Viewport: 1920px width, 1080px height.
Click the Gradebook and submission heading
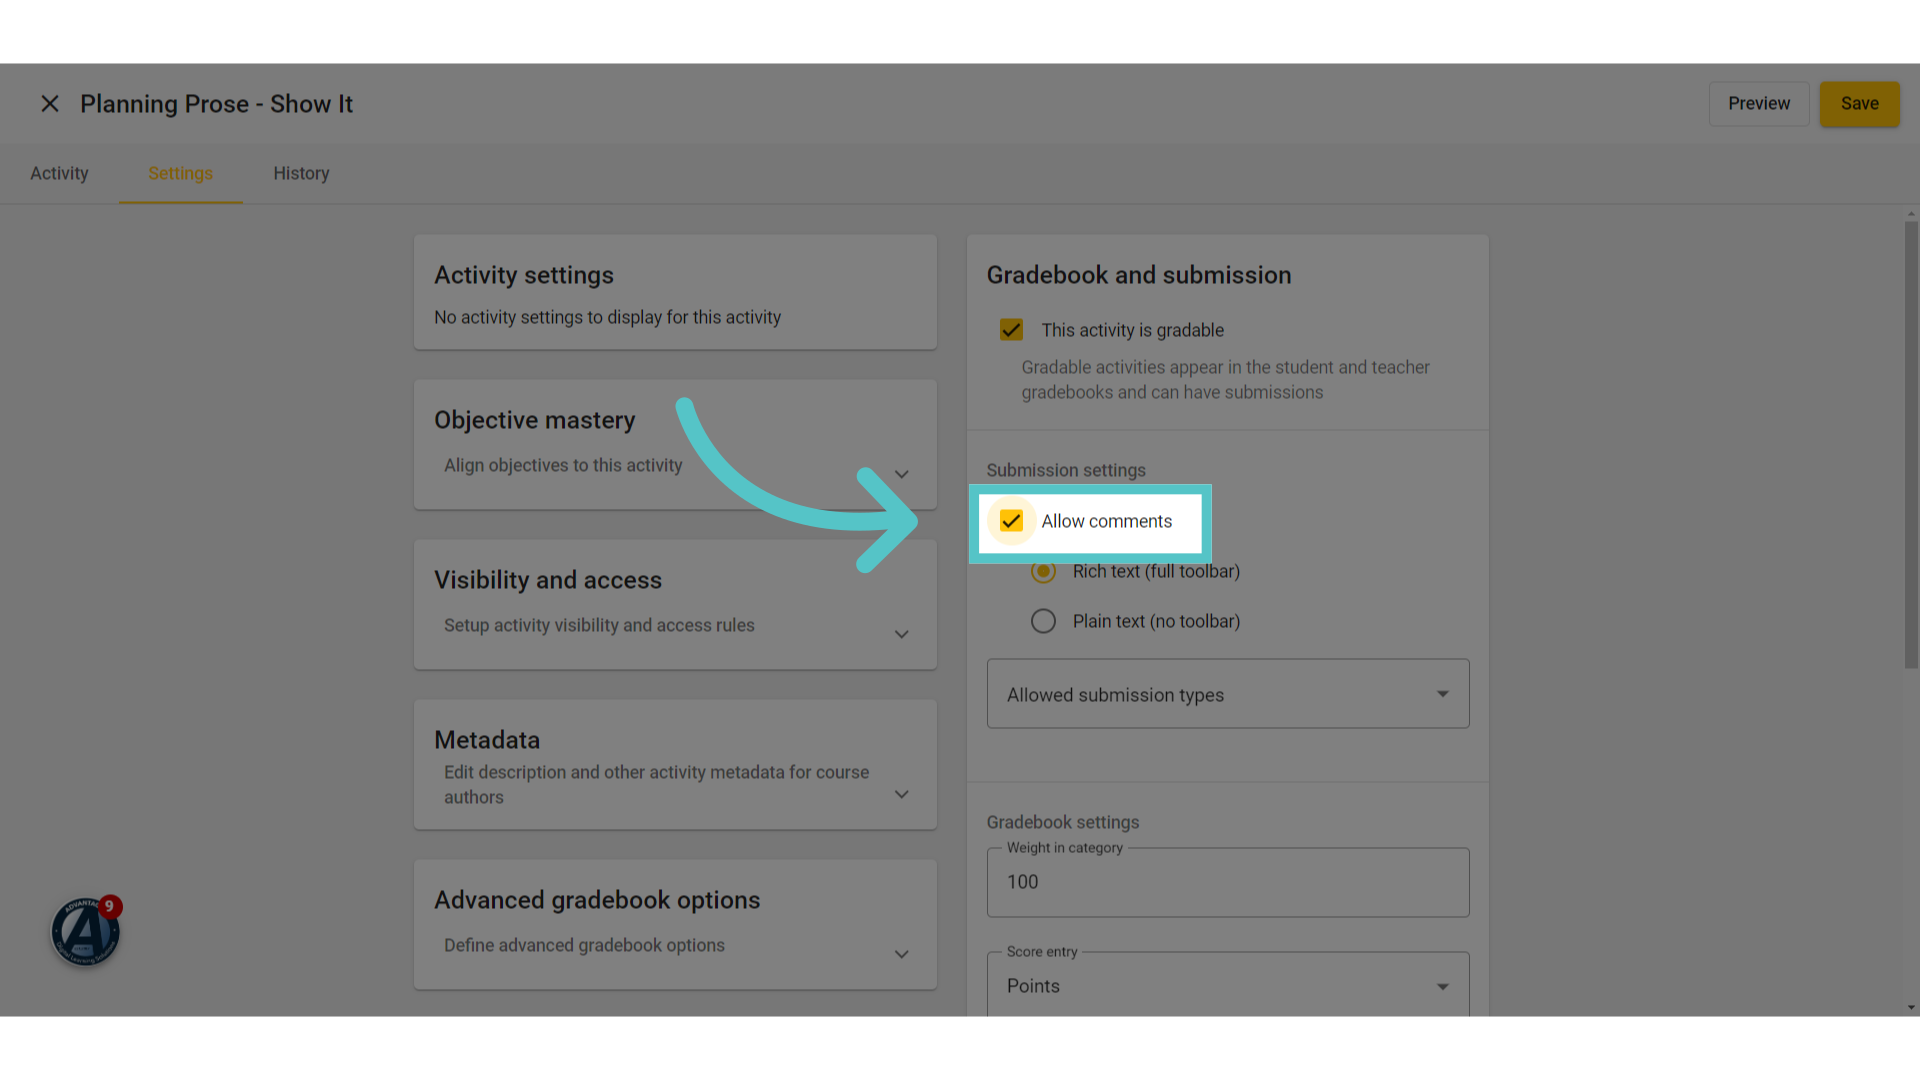pyautogui.click(x=1139, y=275)
